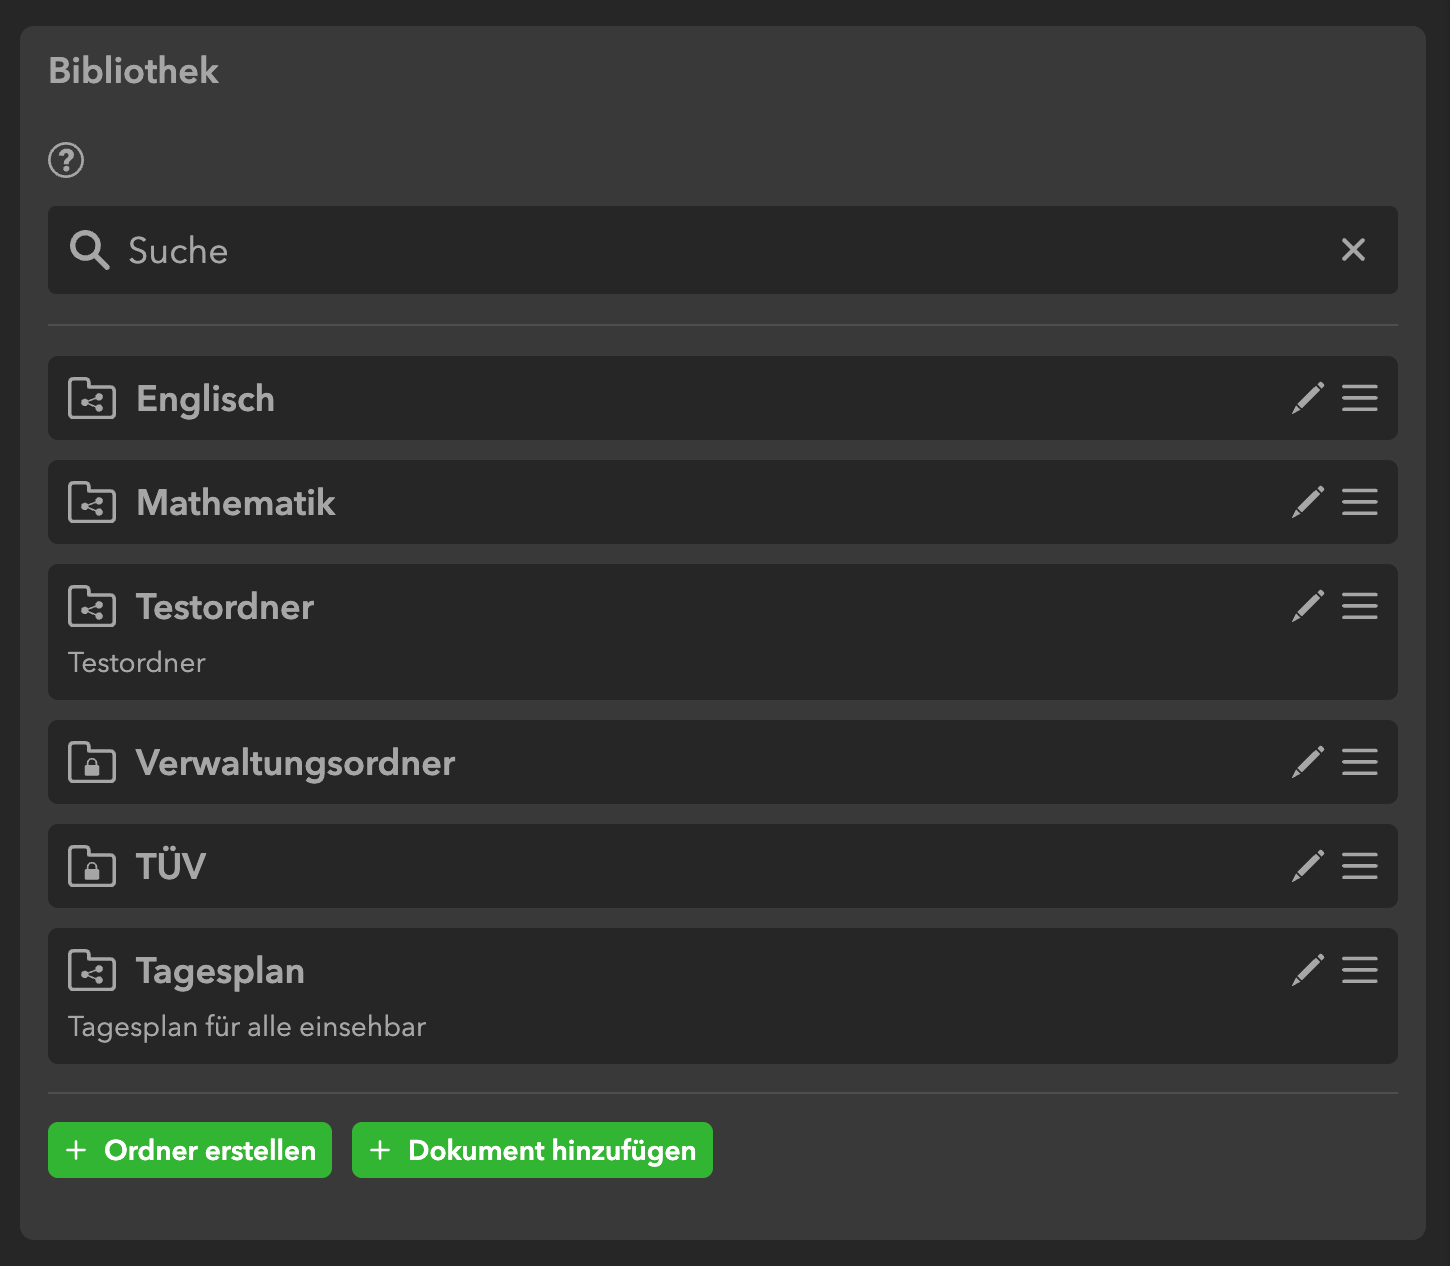Click the help question mark icon
Viewport: 1450px width, 1266px height.
click(66, 160)
